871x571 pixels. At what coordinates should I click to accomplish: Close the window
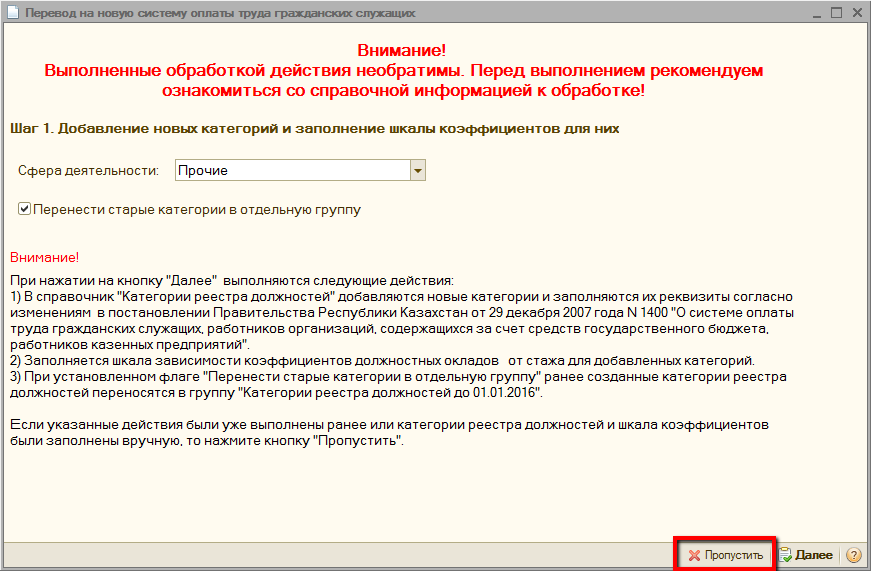(857, 13)
